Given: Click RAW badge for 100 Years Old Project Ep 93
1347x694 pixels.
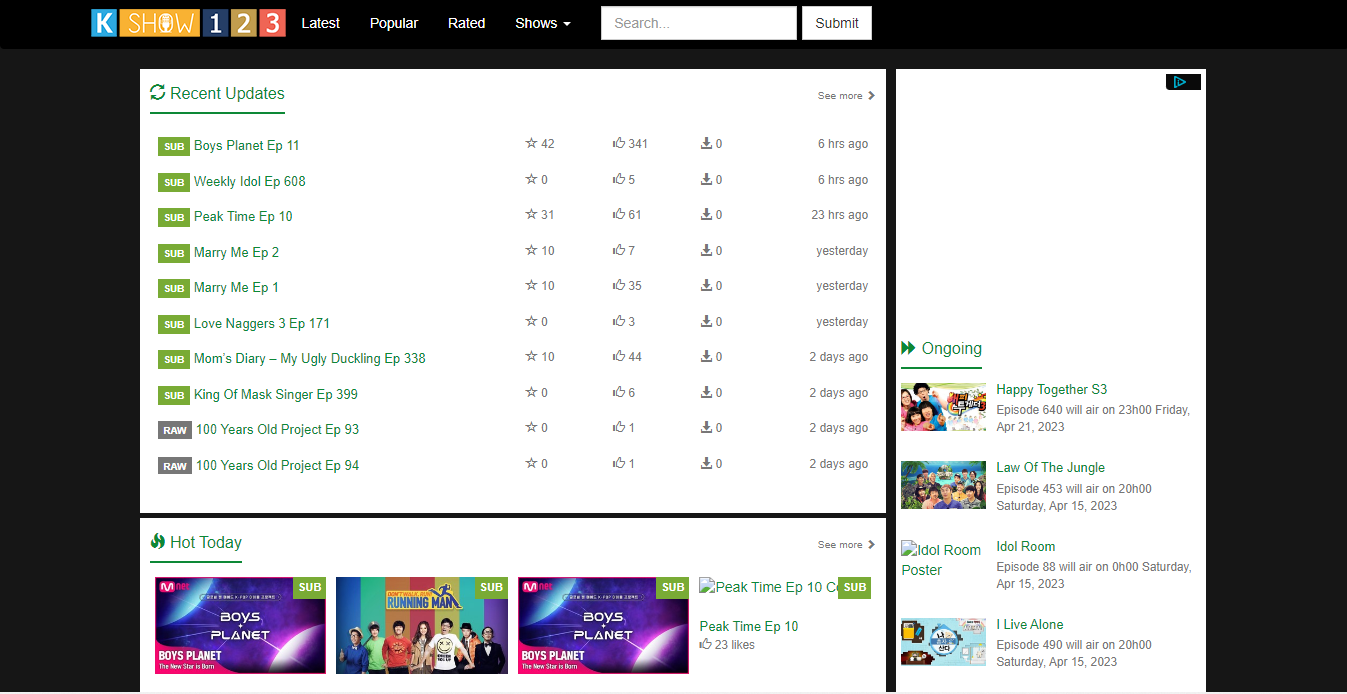Looking at the screenshot, I should pos(175,430).
